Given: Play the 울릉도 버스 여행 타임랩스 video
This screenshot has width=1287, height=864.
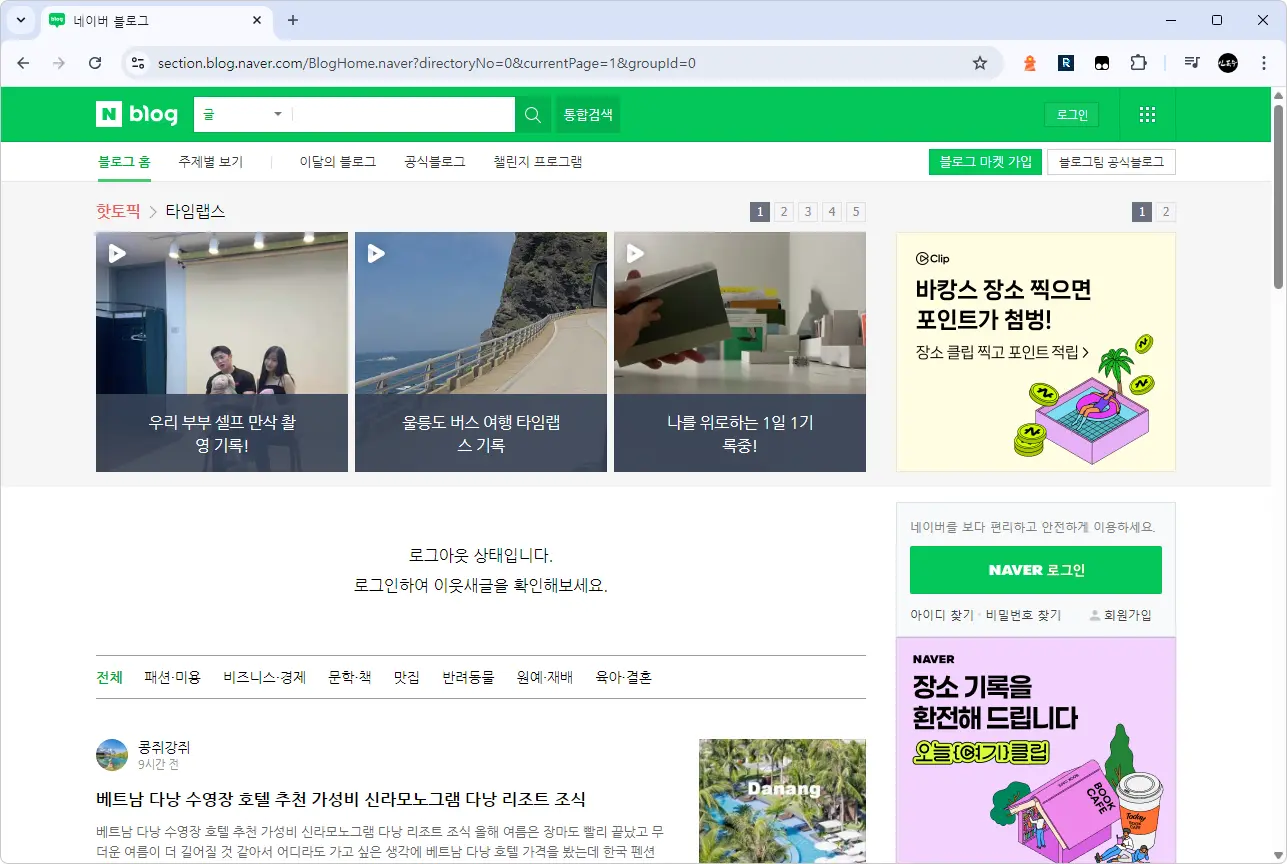Looking at the screenshot, I should pyautogui.click(x=376, y=253).
